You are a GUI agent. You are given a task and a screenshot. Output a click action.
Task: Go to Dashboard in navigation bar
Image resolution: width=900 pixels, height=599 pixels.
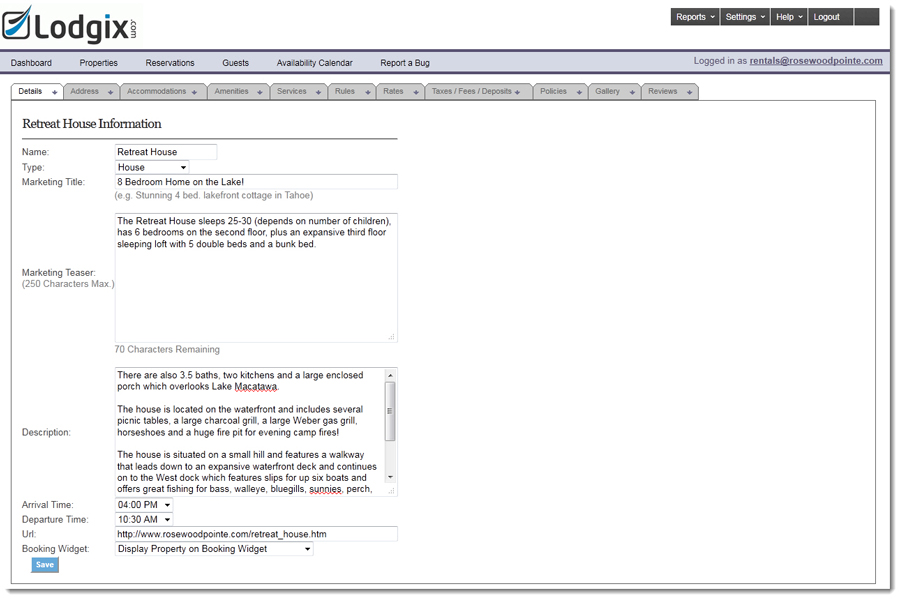pos(31,63)
